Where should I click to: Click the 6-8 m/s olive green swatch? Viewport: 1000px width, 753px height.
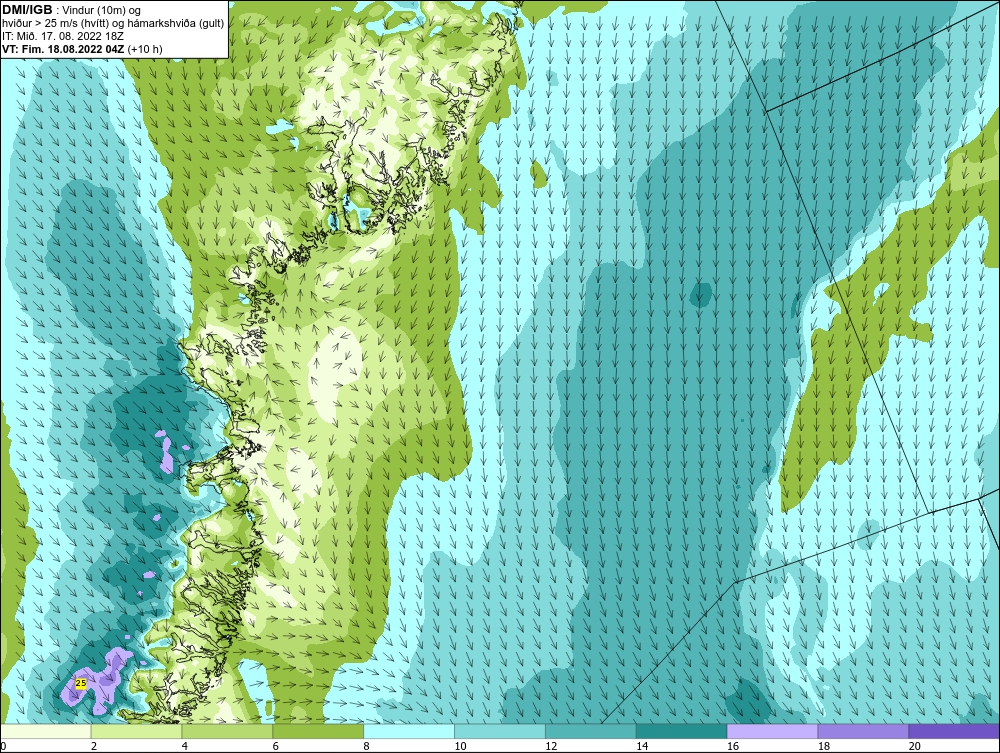pos(318,731)
